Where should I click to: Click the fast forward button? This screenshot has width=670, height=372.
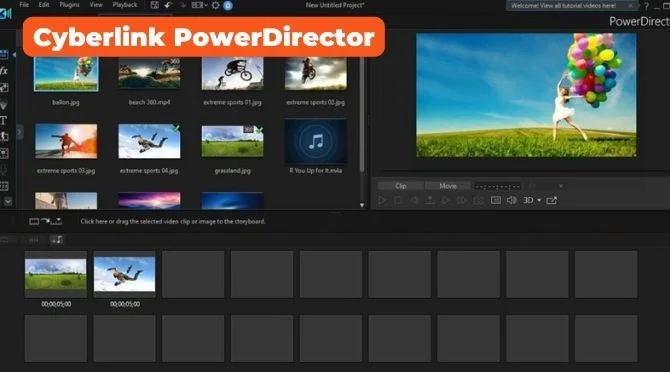[461, 200]
